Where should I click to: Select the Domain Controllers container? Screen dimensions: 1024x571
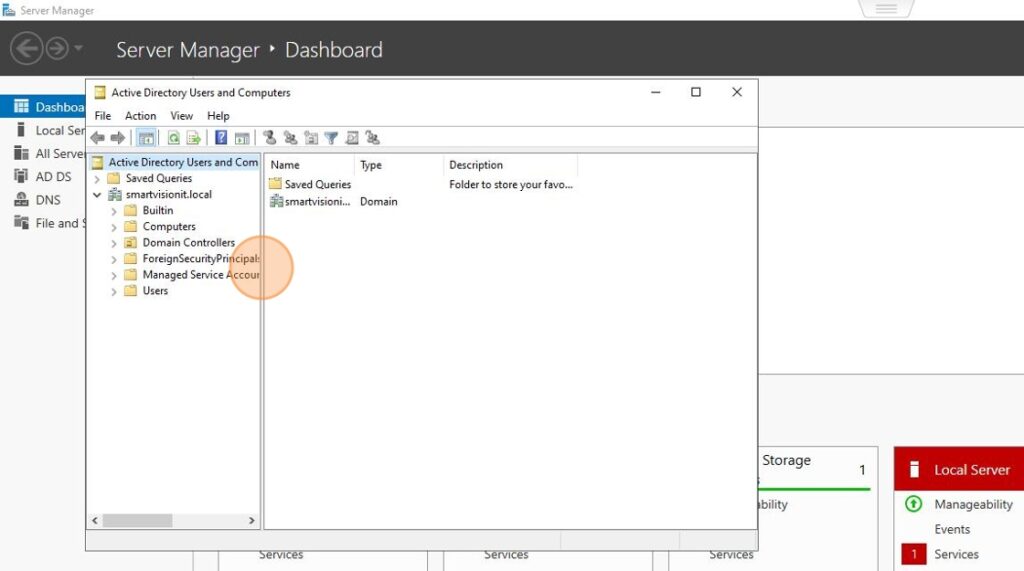(x=188, y=242)
